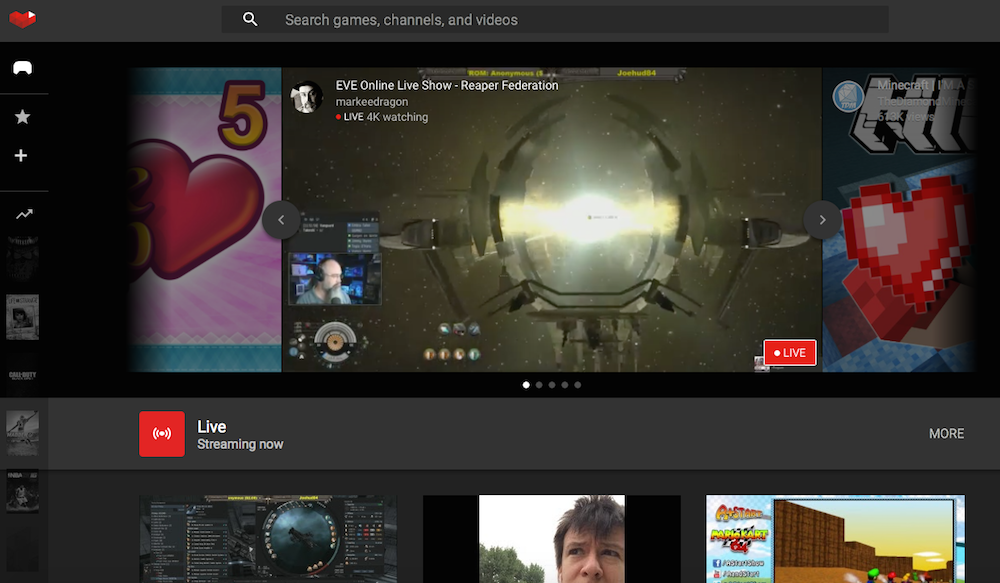Select the second carousel page dot
The height and width of the screenshot is (583, 1000).
539,385
